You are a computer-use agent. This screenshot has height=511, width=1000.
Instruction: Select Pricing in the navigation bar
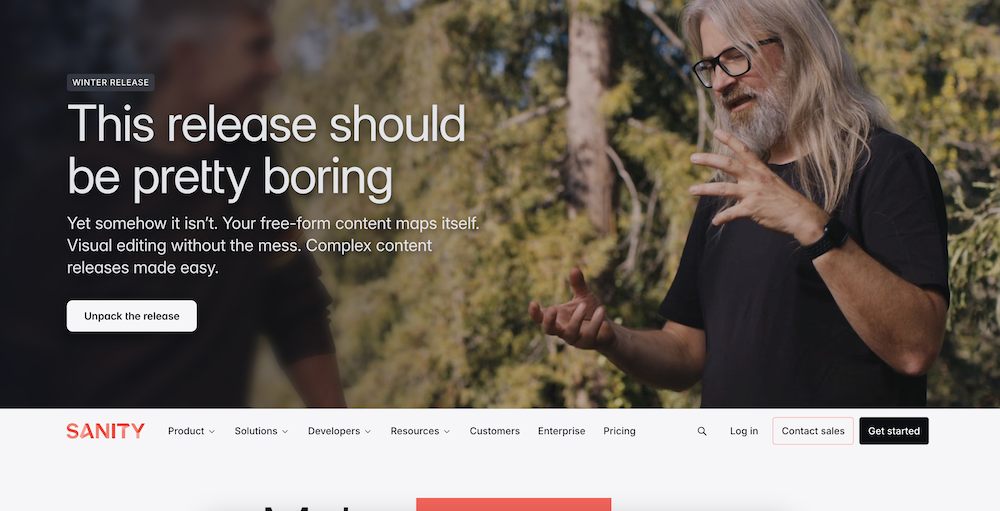tap(619, 431)
